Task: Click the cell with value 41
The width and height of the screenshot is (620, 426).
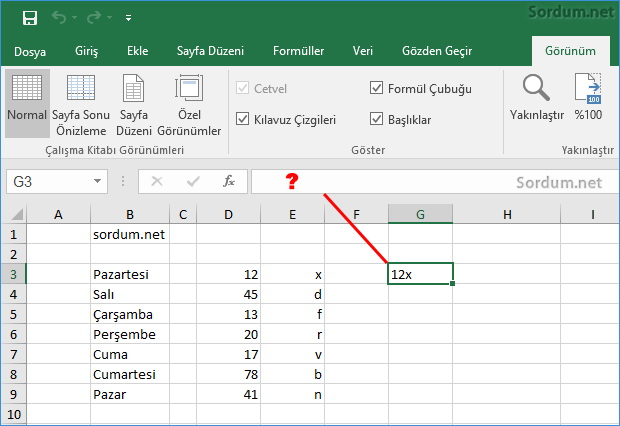Action: tap(229, 394)
